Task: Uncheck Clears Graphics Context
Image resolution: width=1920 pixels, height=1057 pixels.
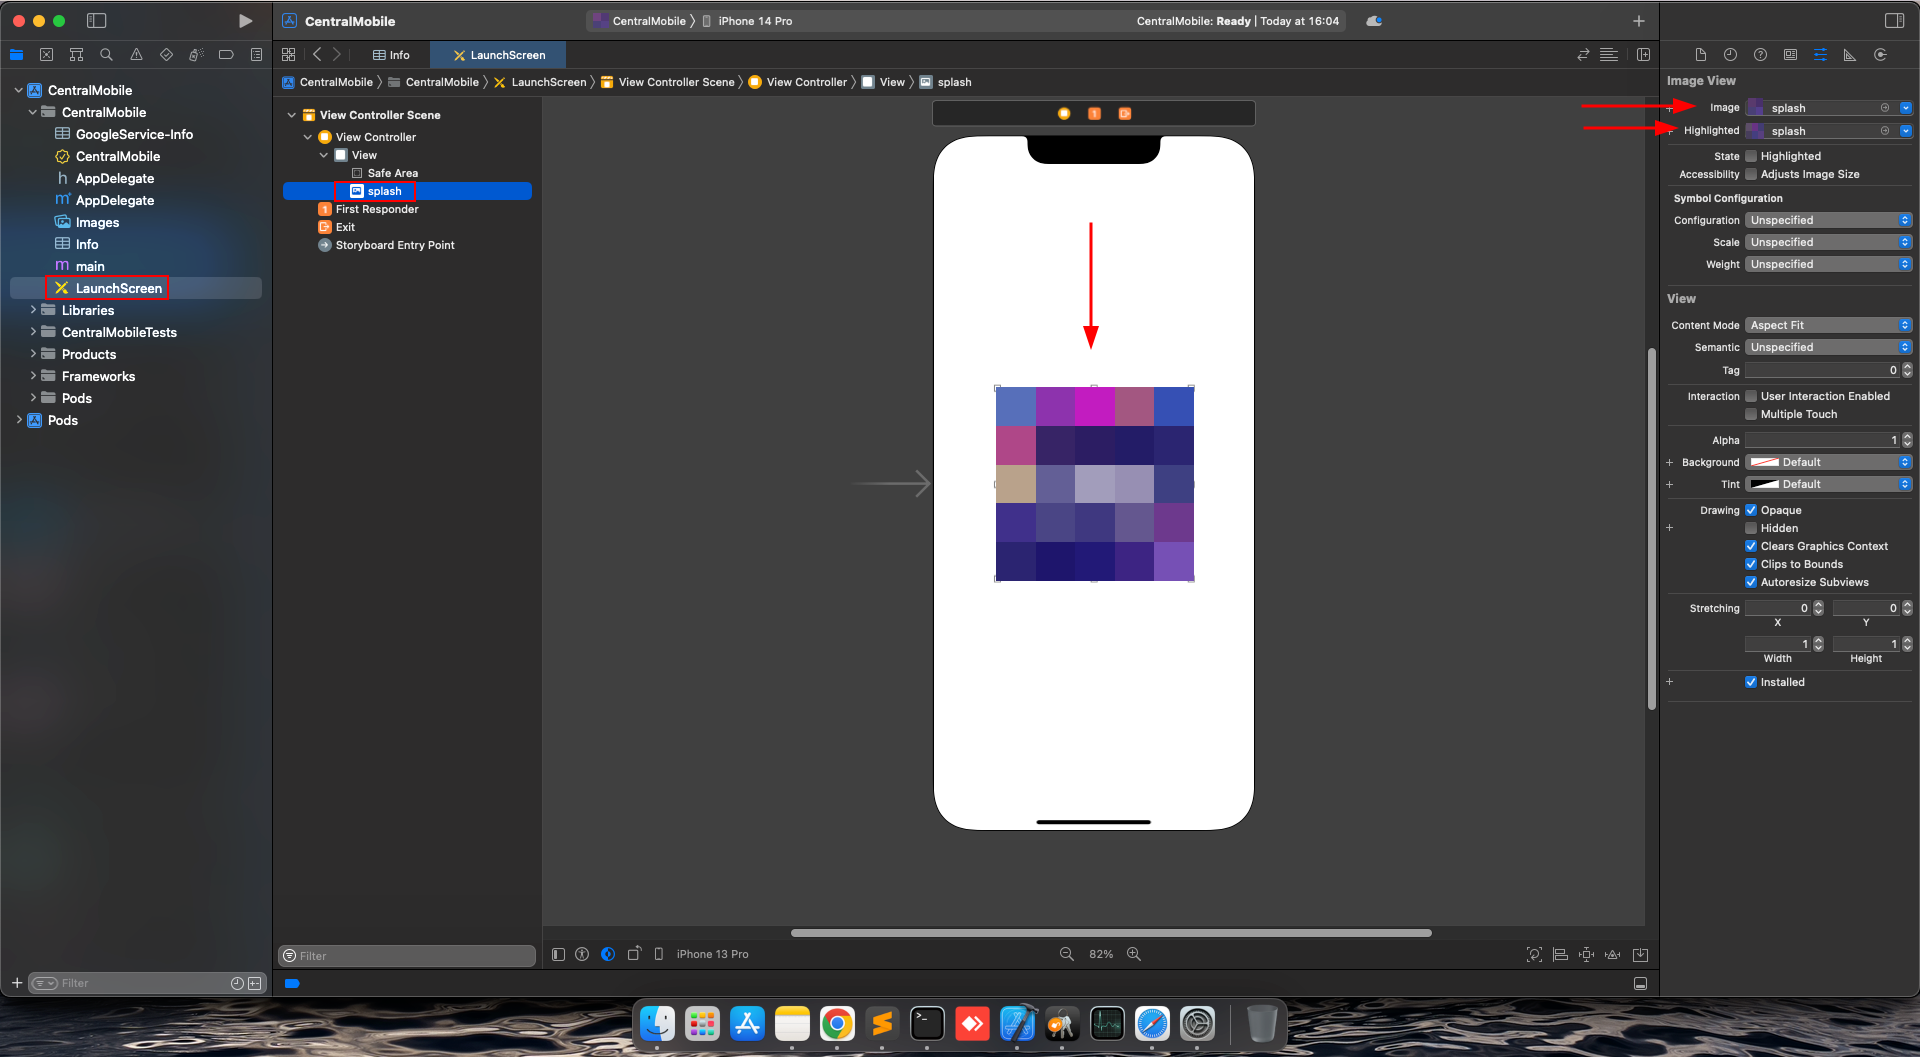Action: (1751, 546)
